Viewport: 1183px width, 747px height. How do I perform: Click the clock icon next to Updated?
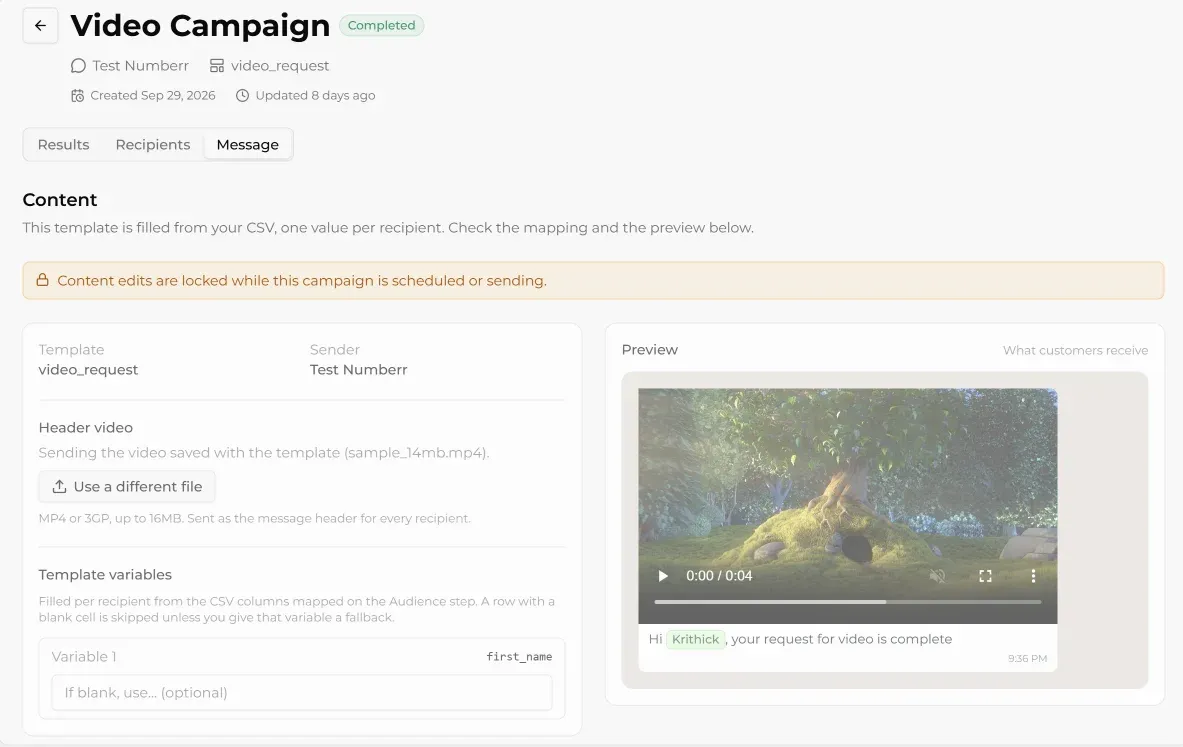242,96
